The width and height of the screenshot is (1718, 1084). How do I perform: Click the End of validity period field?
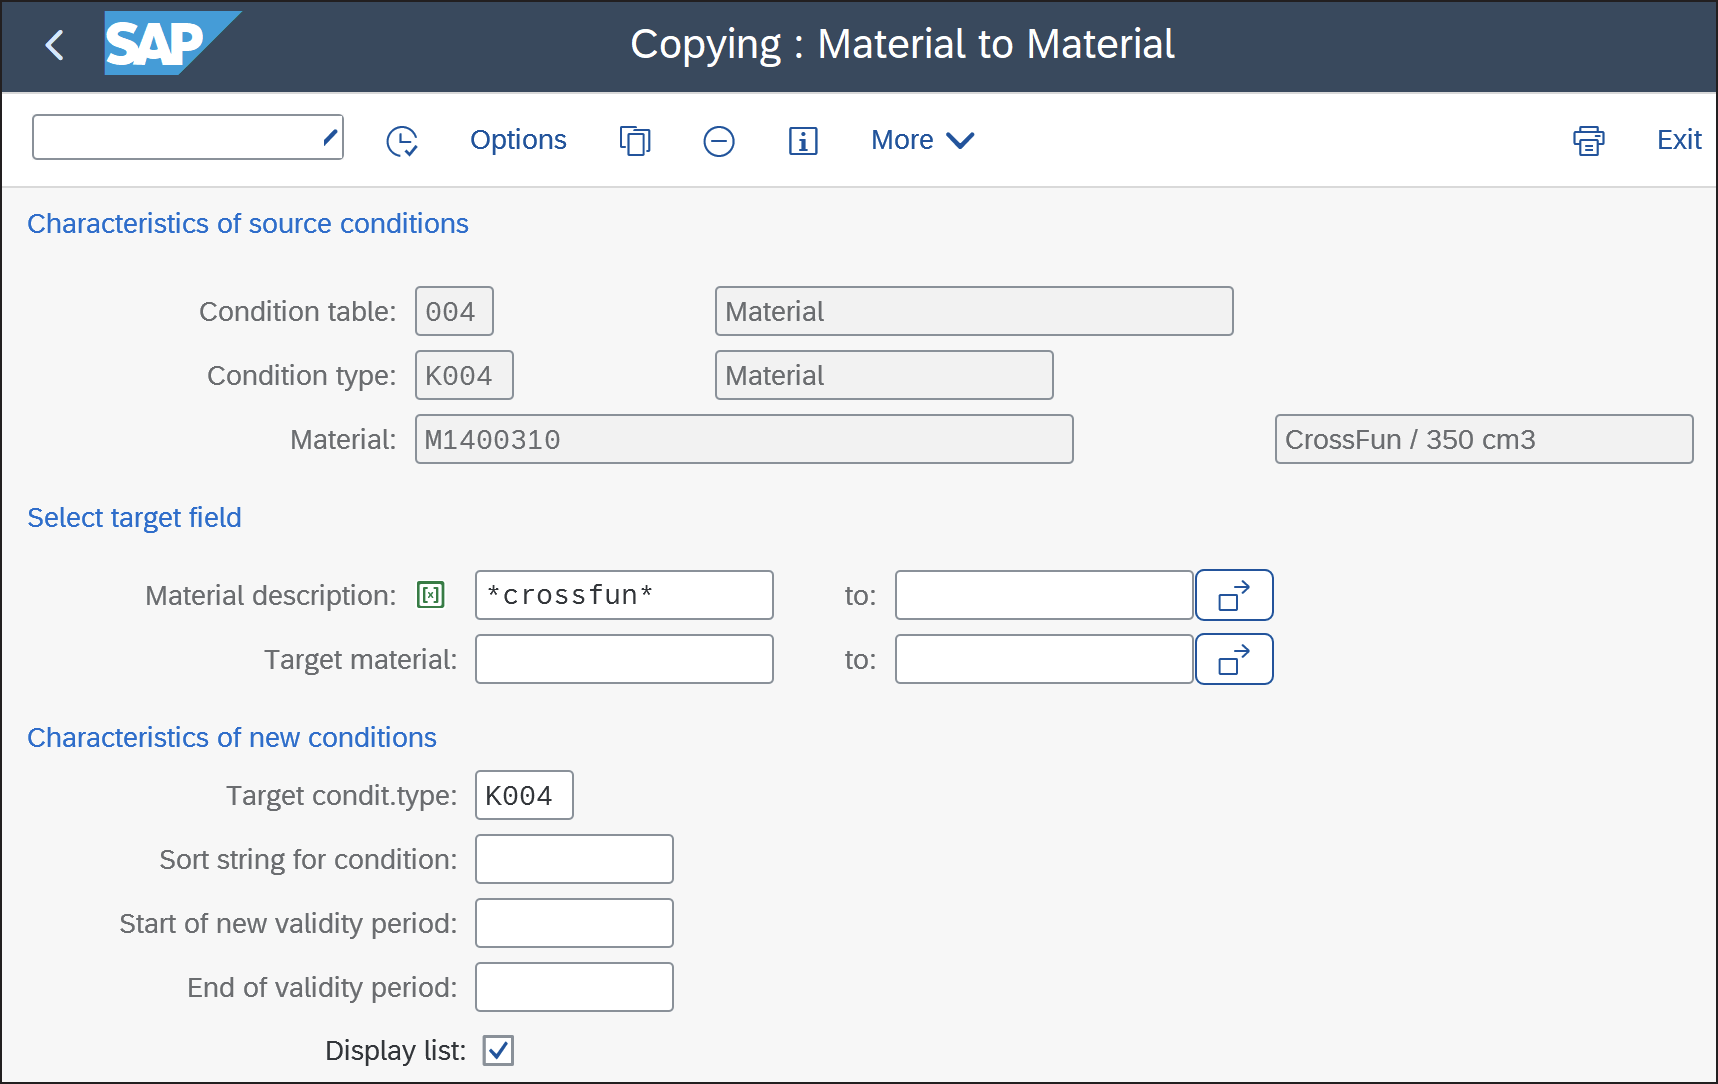(574, 987)
